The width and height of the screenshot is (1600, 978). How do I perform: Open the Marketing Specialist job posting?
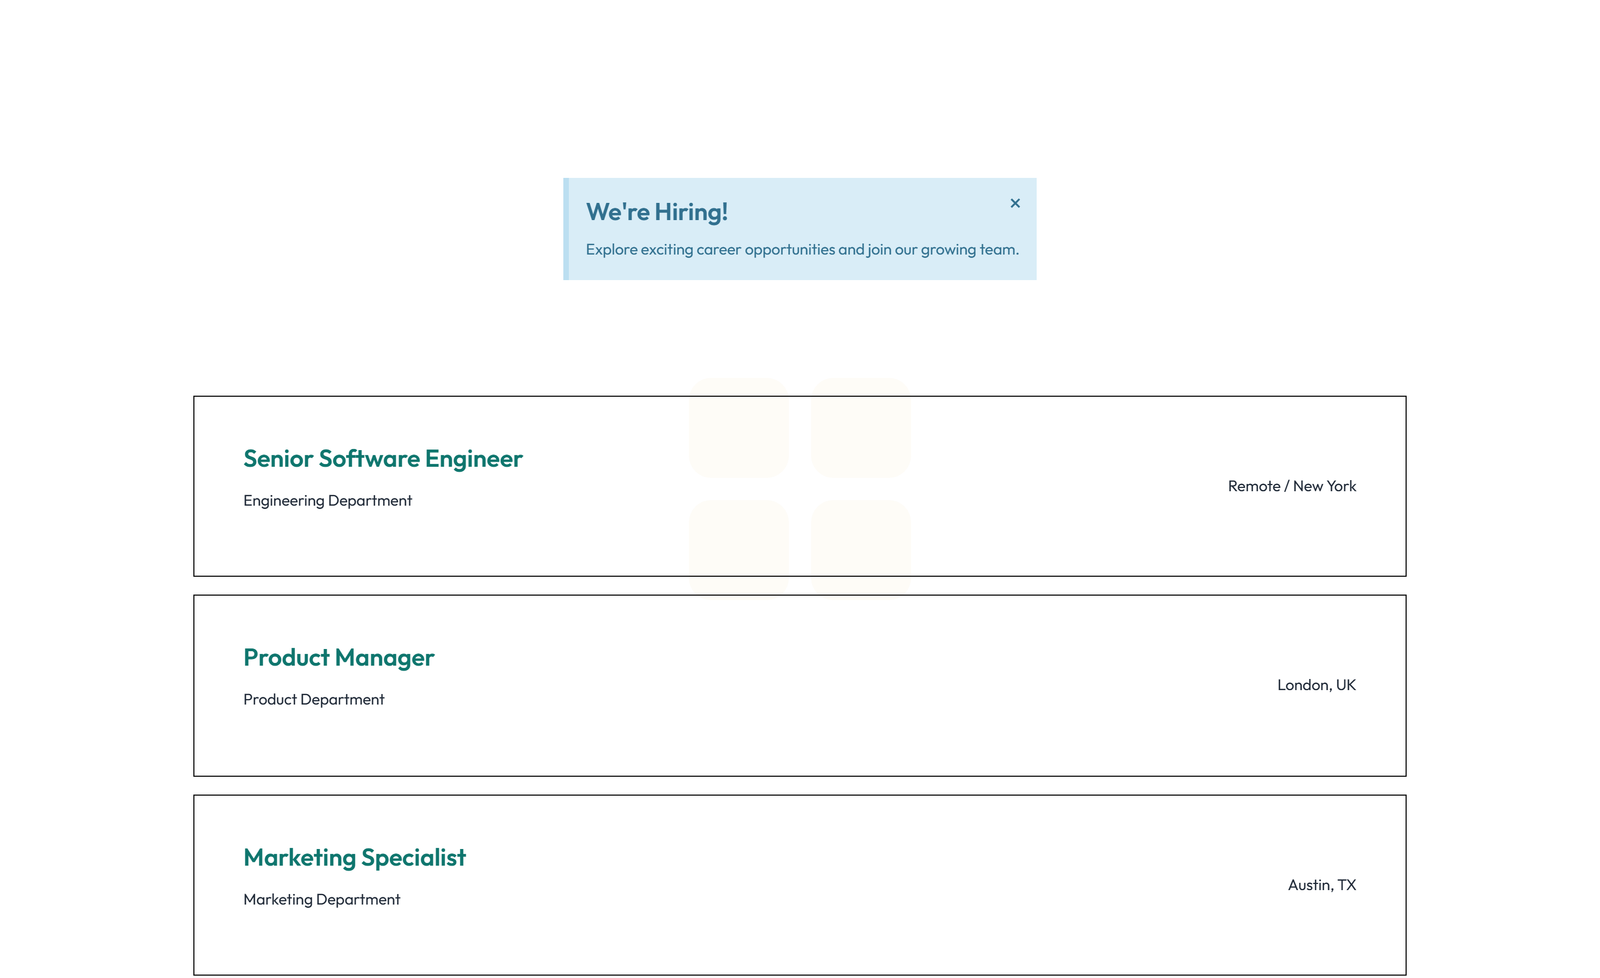[x=354, y=857]
